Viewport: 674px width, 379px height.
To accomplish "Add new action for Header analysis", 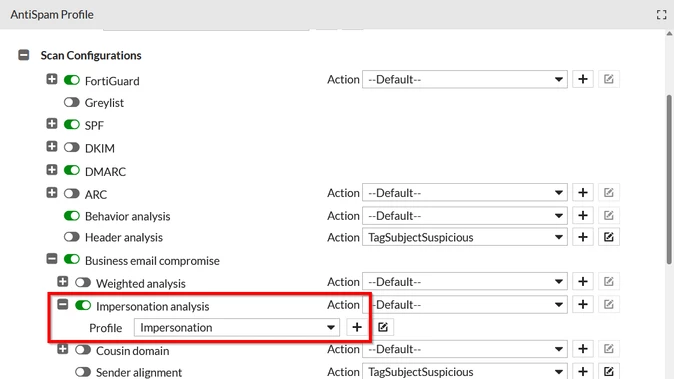I will point(583,237).
